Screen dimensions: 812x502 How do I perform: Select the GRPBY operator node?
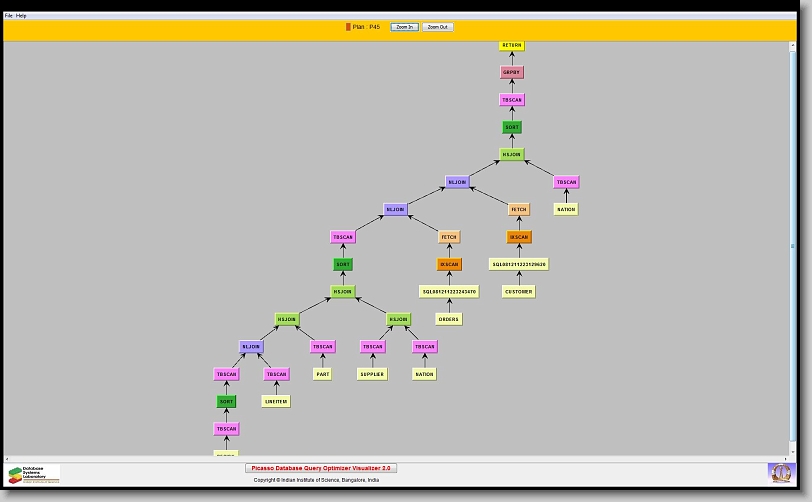click(511, 73)
